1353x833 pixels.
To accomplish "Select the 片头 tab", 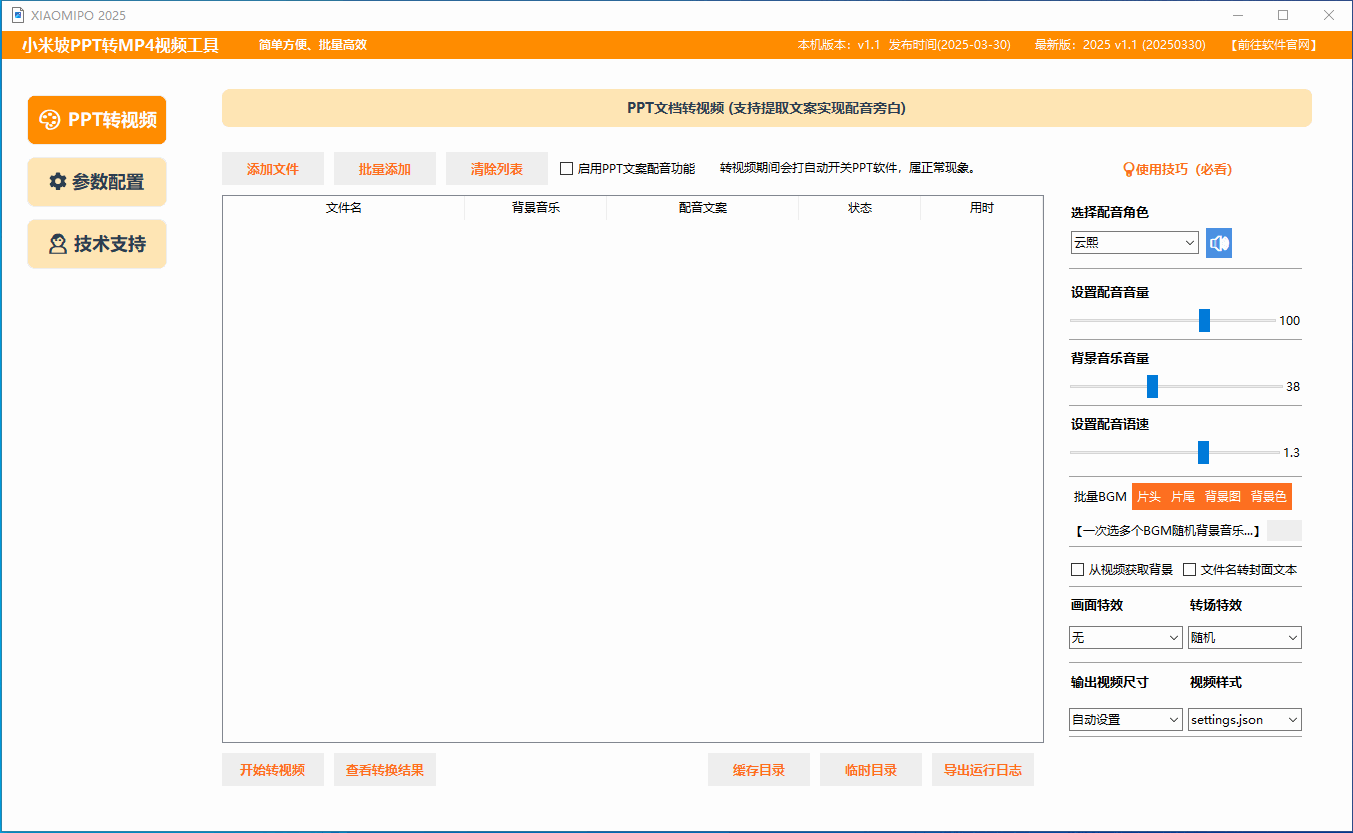I will pyautogui.click(x=1149, y=496).
